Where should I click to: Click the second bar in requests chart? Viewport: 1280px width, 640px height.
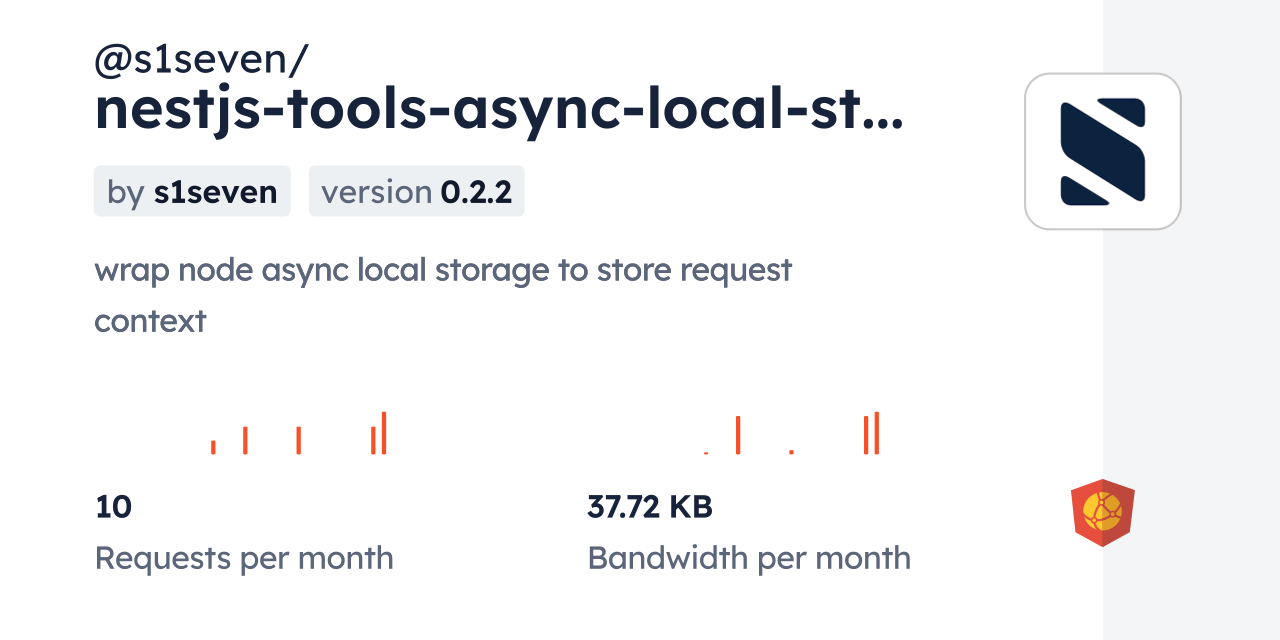pyautogui.click(x=245, y=440)
